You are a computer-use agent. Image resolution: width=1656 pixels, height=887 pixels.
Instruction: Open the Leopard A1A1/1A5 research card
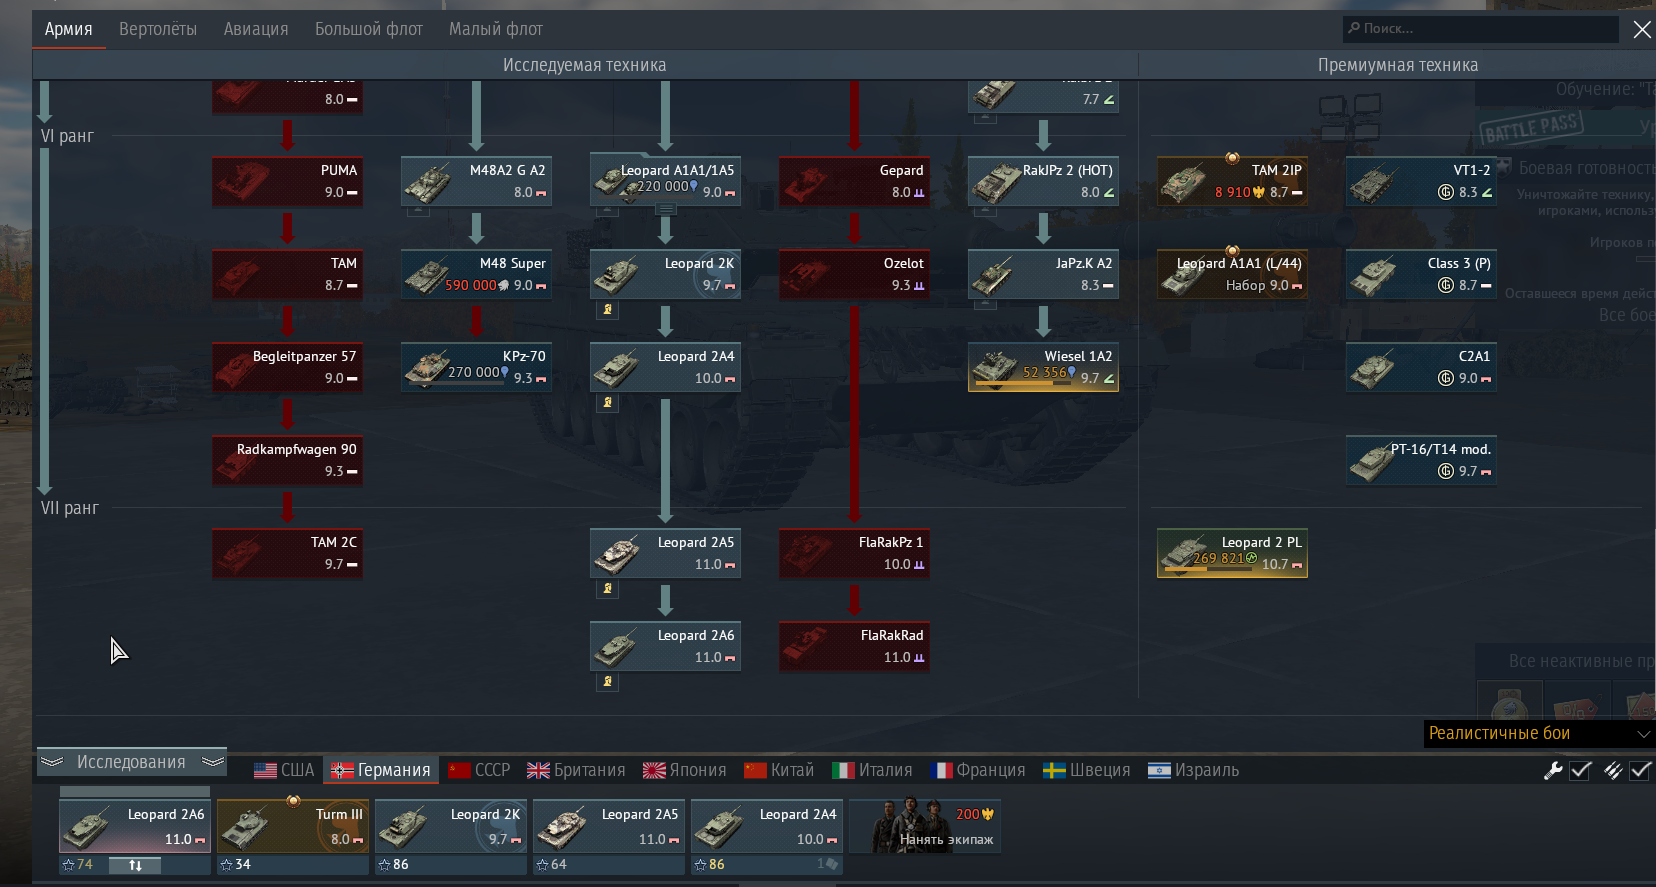point(665,181)
